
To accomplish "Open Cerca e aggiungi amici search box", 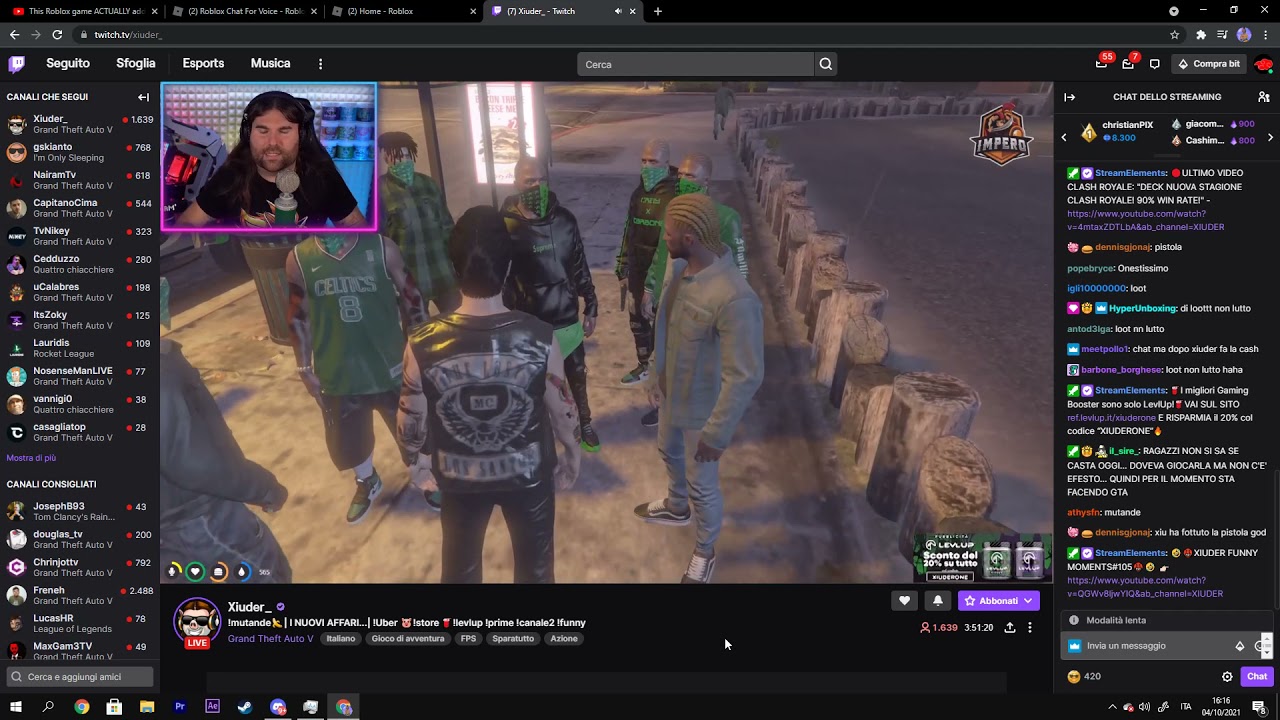I will pos(79,677).
